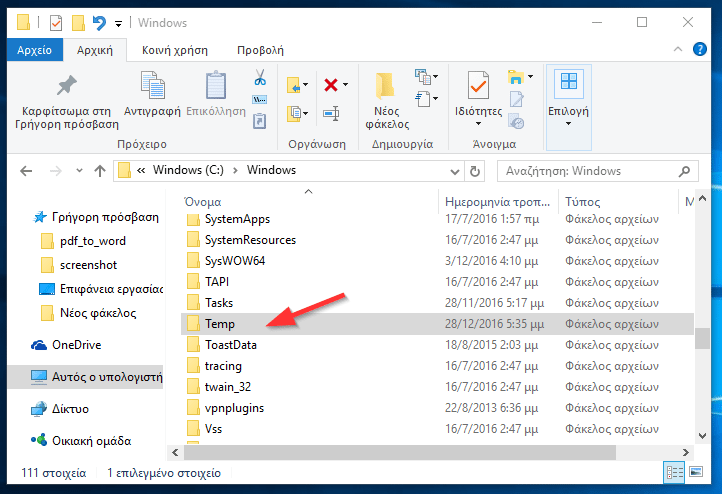Open the Κοινή χρήση (Share) tab
722x494 pixels.
click(175, 50)
